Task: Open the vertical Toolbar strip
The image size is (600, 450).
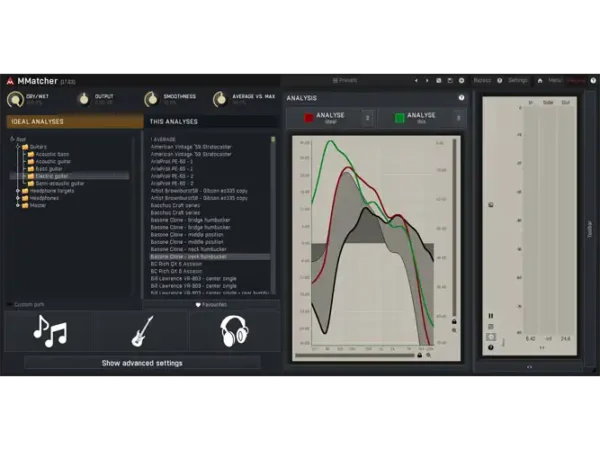Action: pyautogui.click(x=590, y=229)
